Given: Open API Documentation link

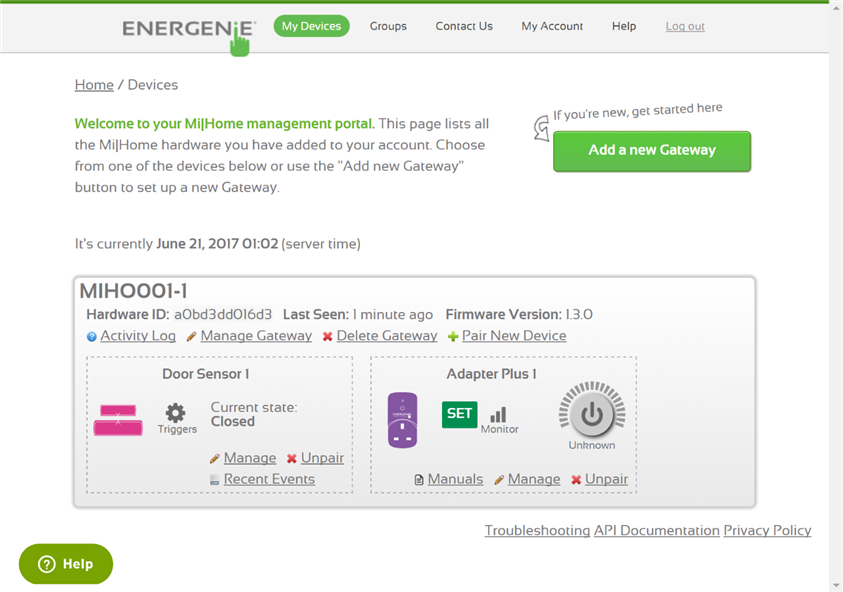Looking at the screenshot, I should pyautogui.click(x=656, y=530).
